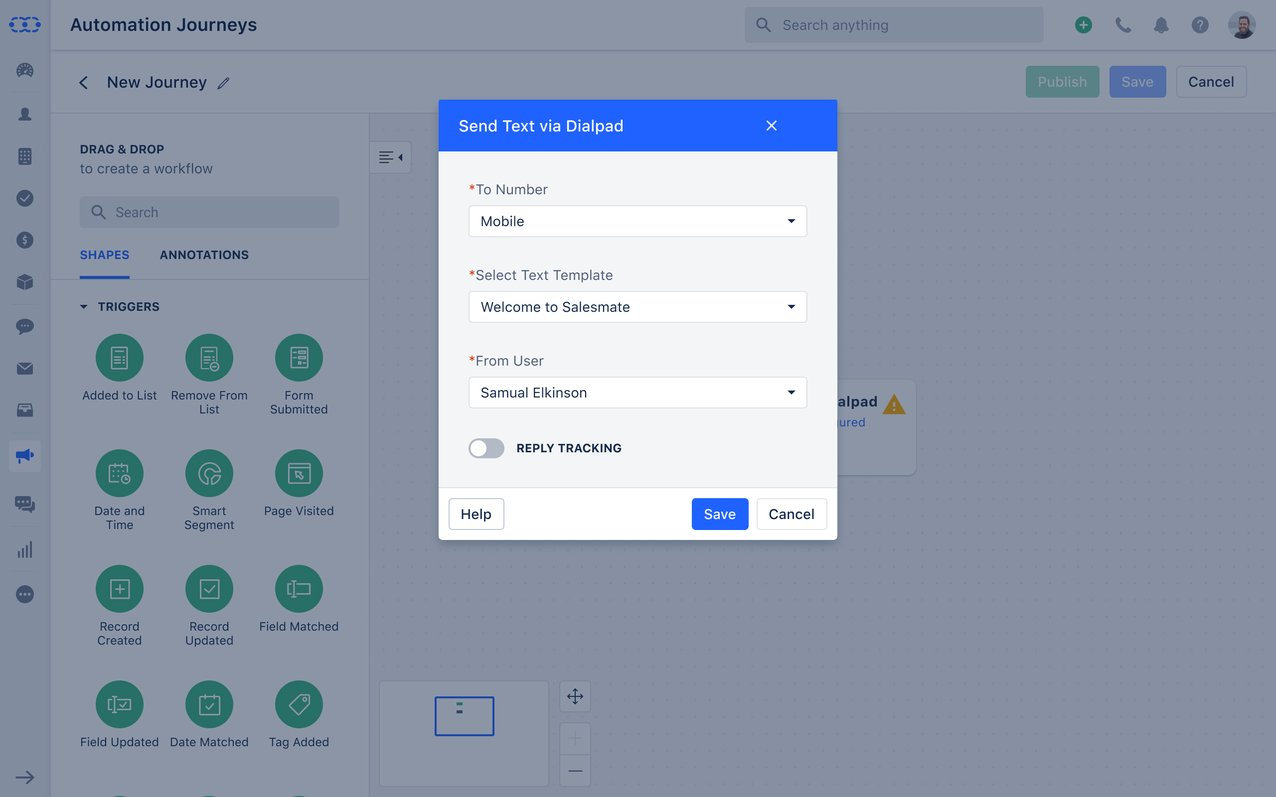The image size is (1276, 797).
Task: Click the Help button in dialog
Action: 476,514
